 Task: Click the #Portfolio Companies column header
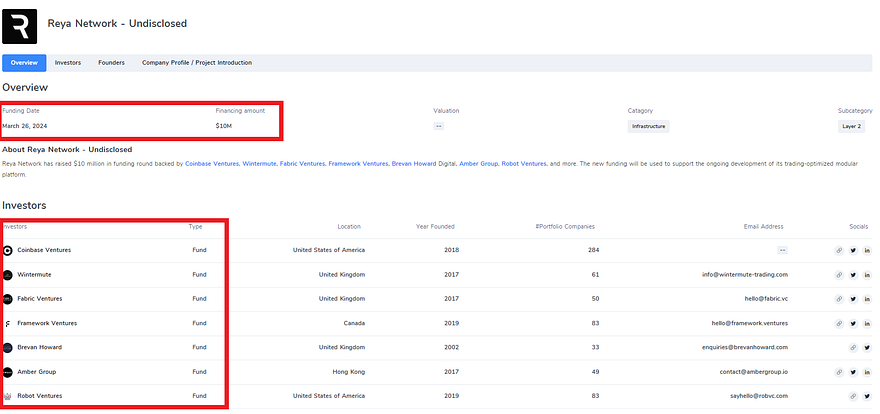coord(565,227)
